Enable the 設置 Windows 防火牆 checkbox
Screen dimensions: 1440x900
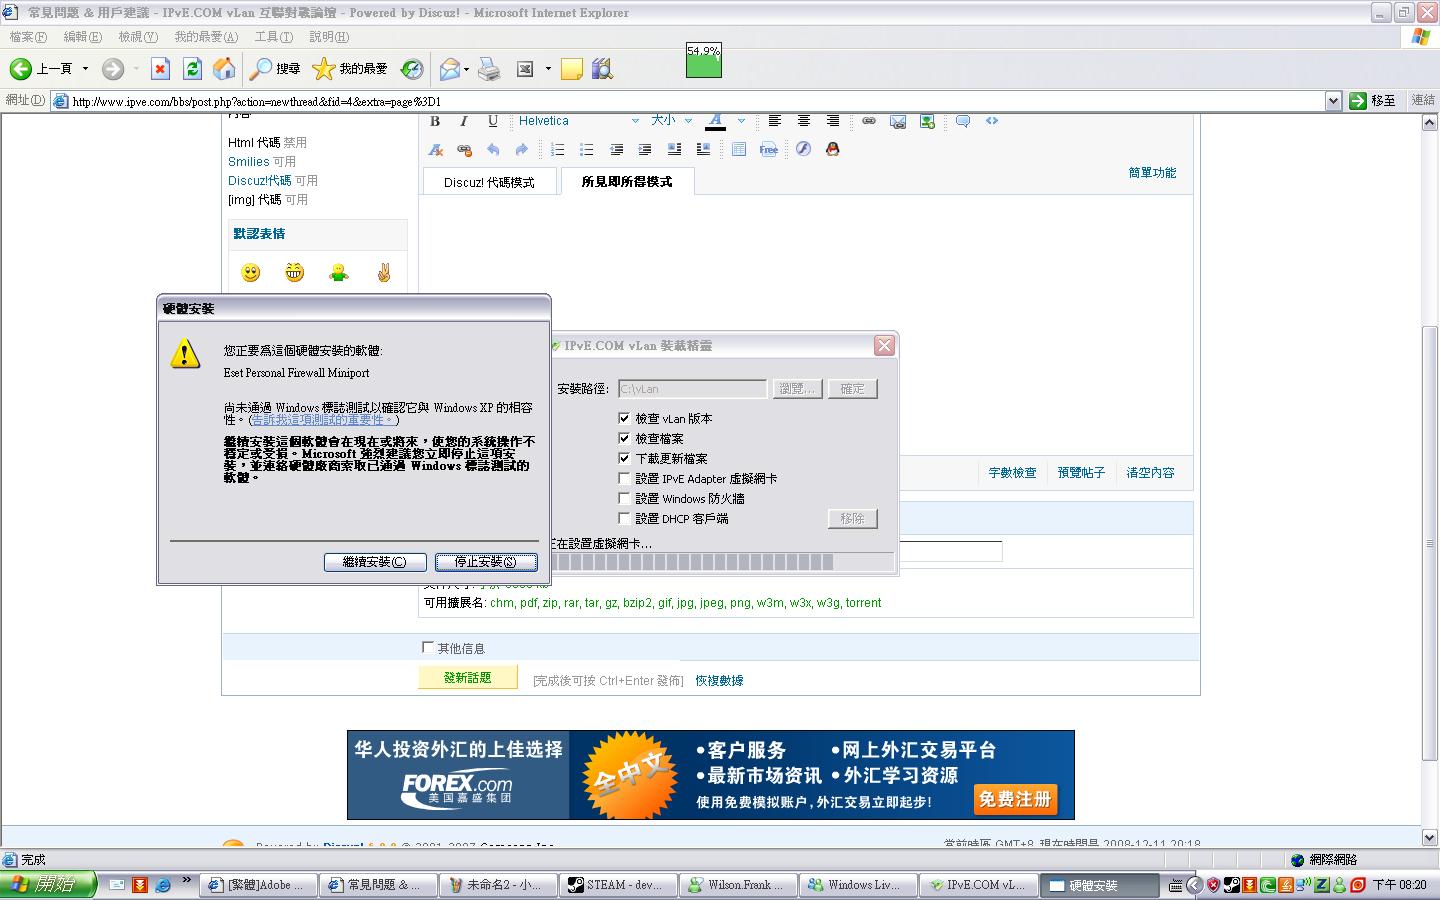coord(624,498)
